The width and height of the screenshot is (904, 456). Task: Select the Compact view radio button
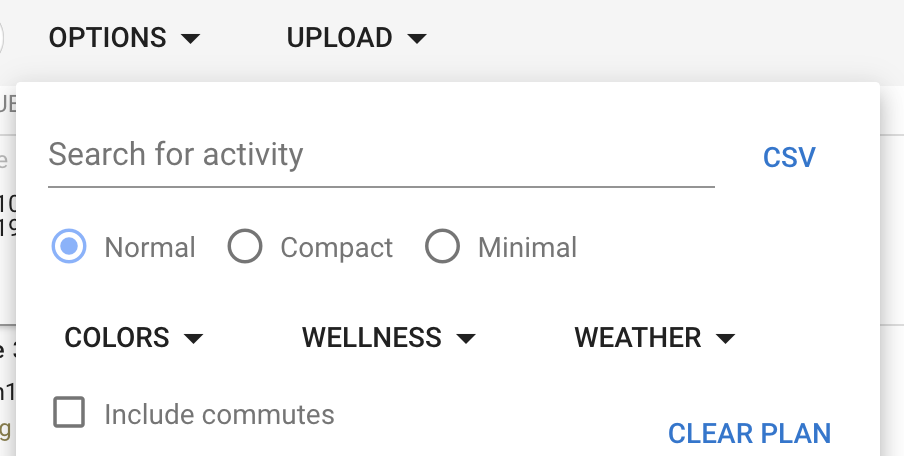click(x=245, y=247)
